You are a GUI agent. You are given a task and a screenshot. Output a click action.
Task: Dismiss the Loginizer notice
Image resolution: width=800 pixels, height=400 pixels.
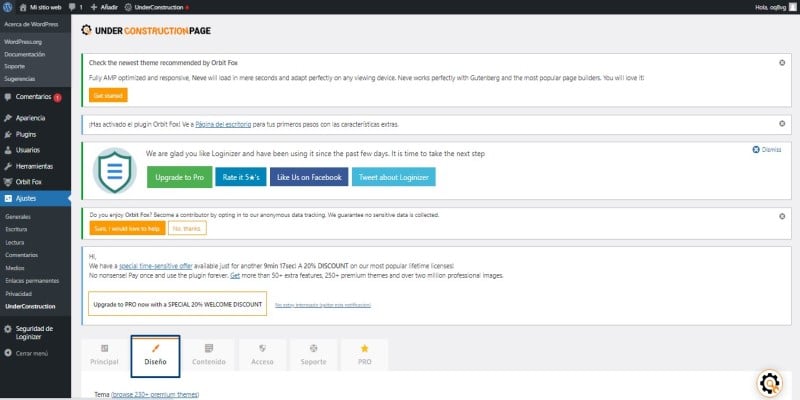[x=767, y=149]
